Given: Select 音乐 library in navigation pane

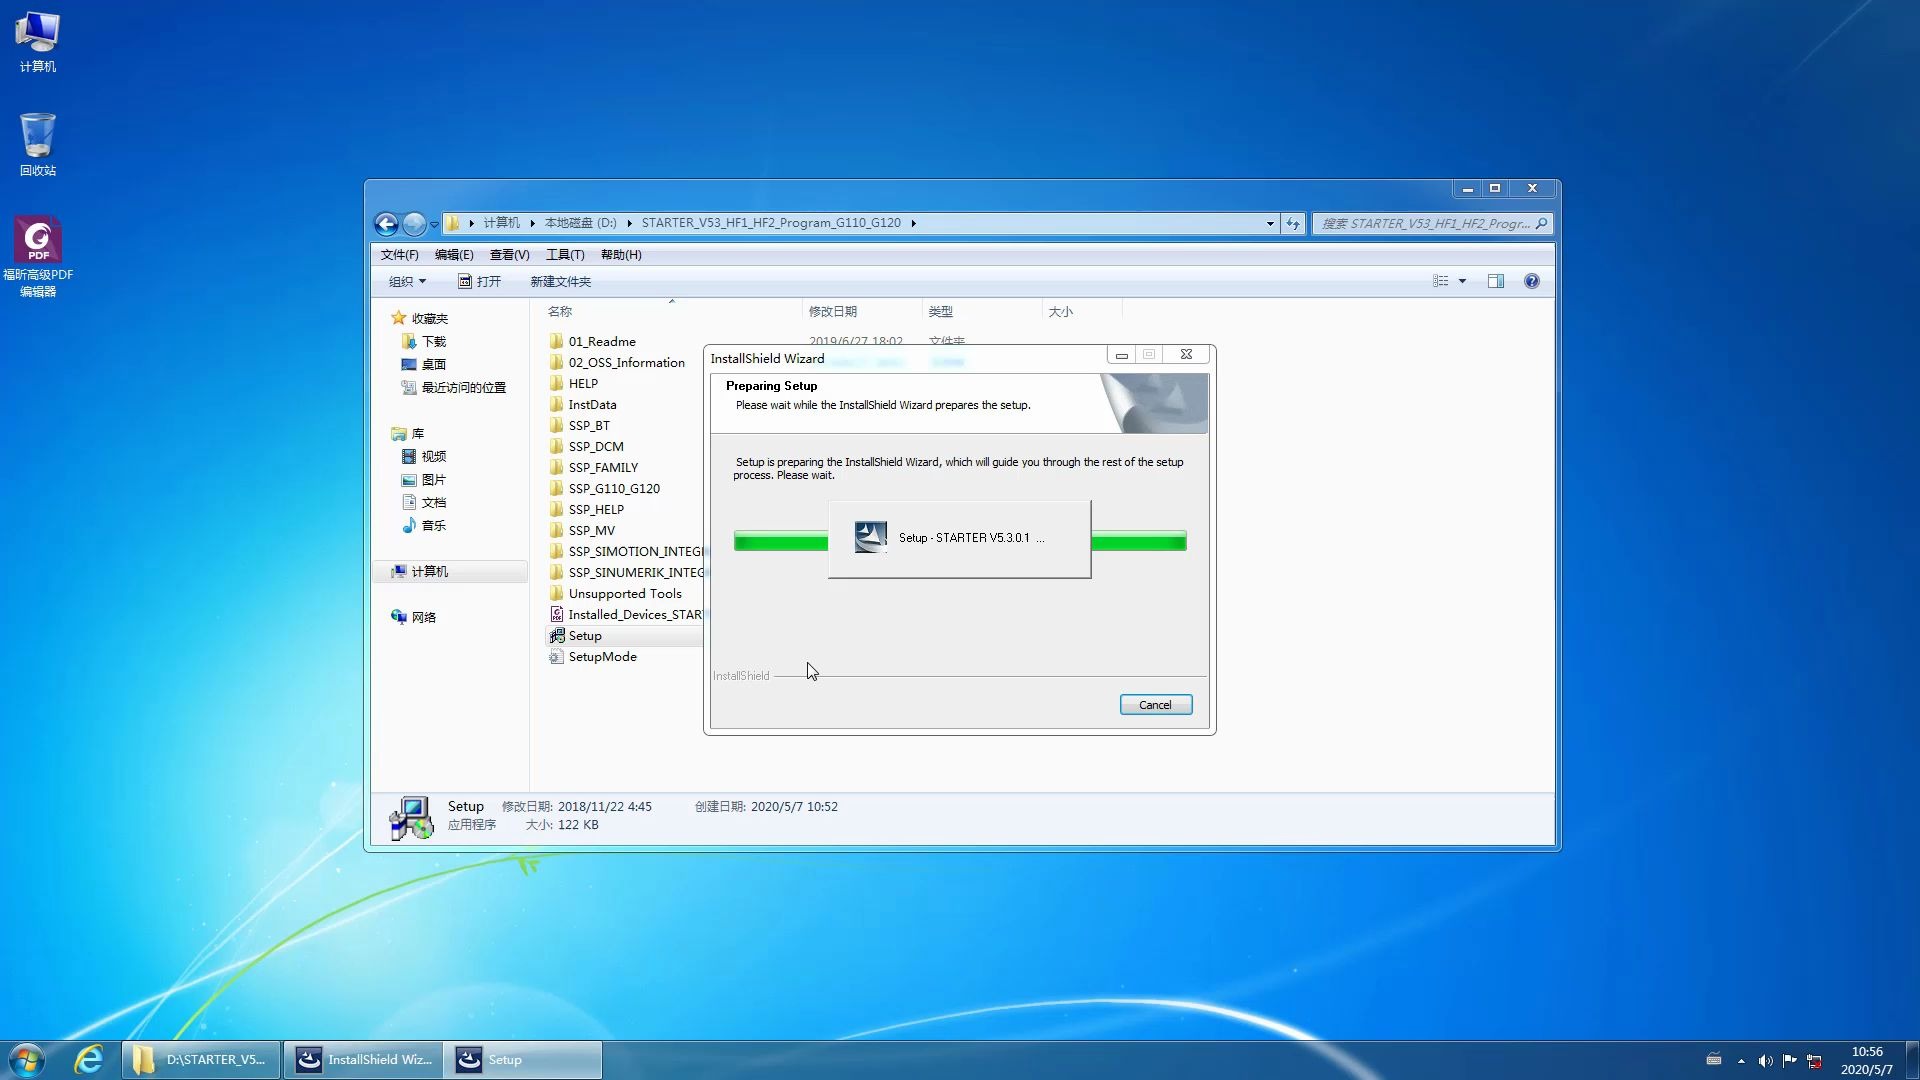Looking at the screenshot, I should click(424, 525).
